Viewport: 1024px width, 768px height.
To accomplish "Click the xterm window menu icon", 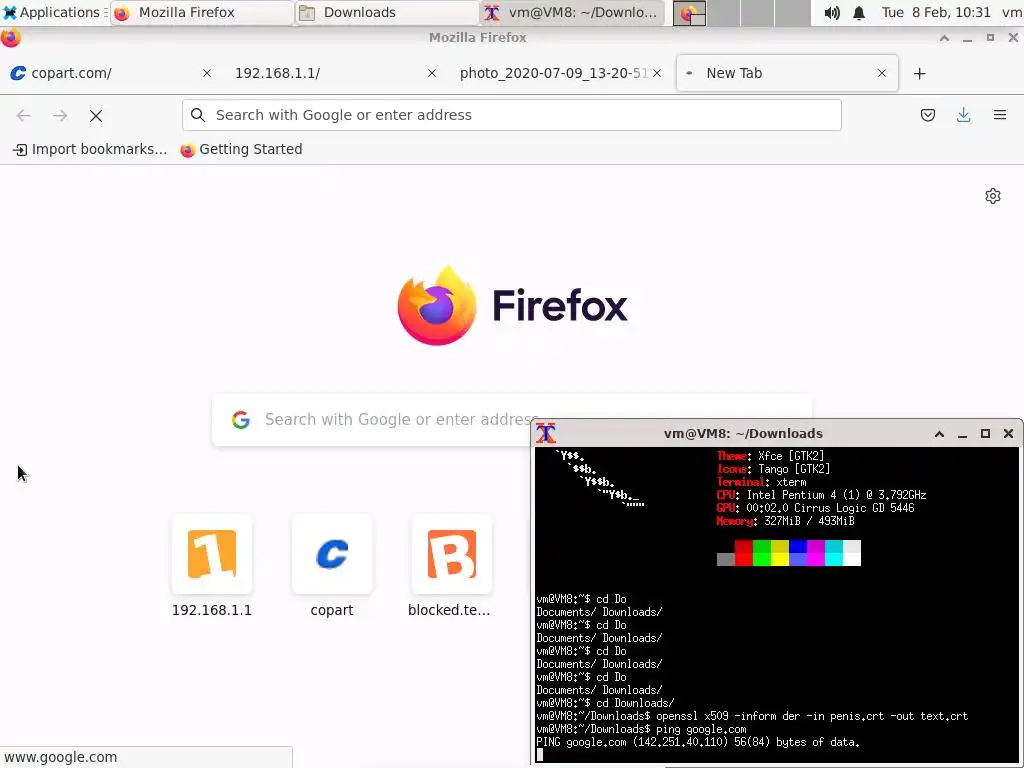I will (x=546, y=433).
